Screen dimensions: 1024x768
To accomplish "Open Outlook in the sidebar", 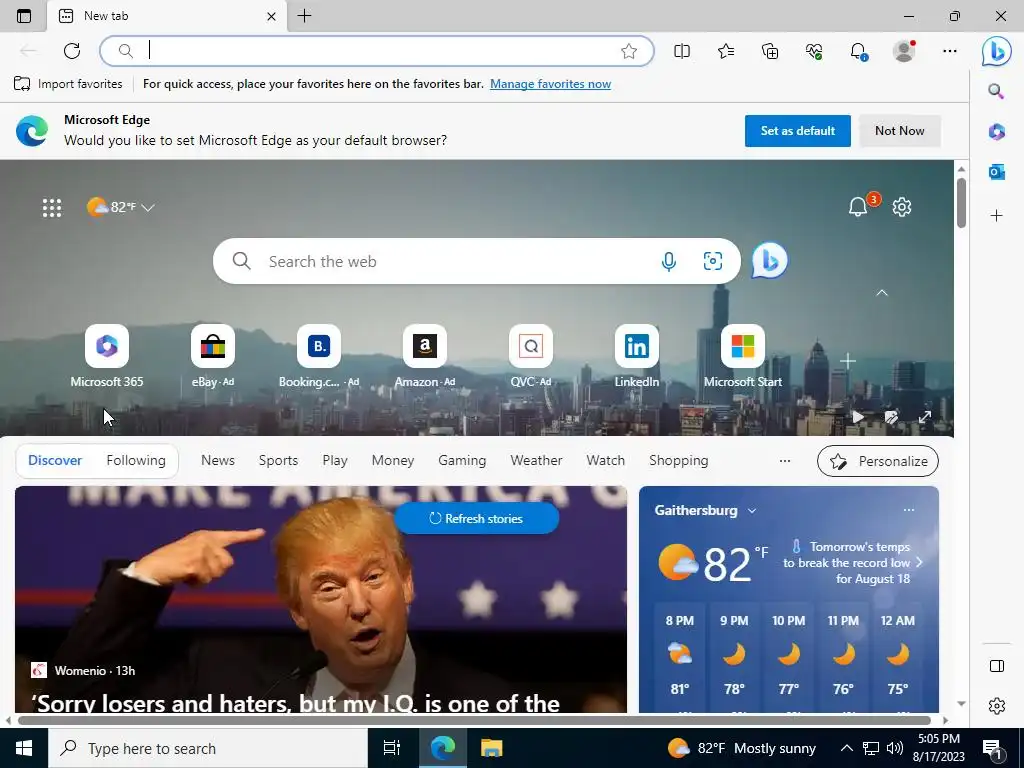I will tap(997, 172).
